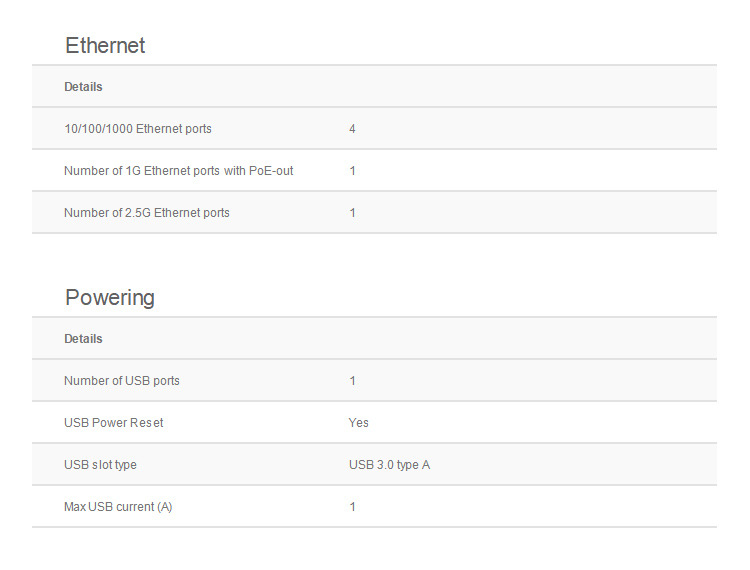Image resolution: width=750 pixels, height=570 pixels.
Task: Click the Yes value for USB Power Reset
Action: tap(359, 423)
